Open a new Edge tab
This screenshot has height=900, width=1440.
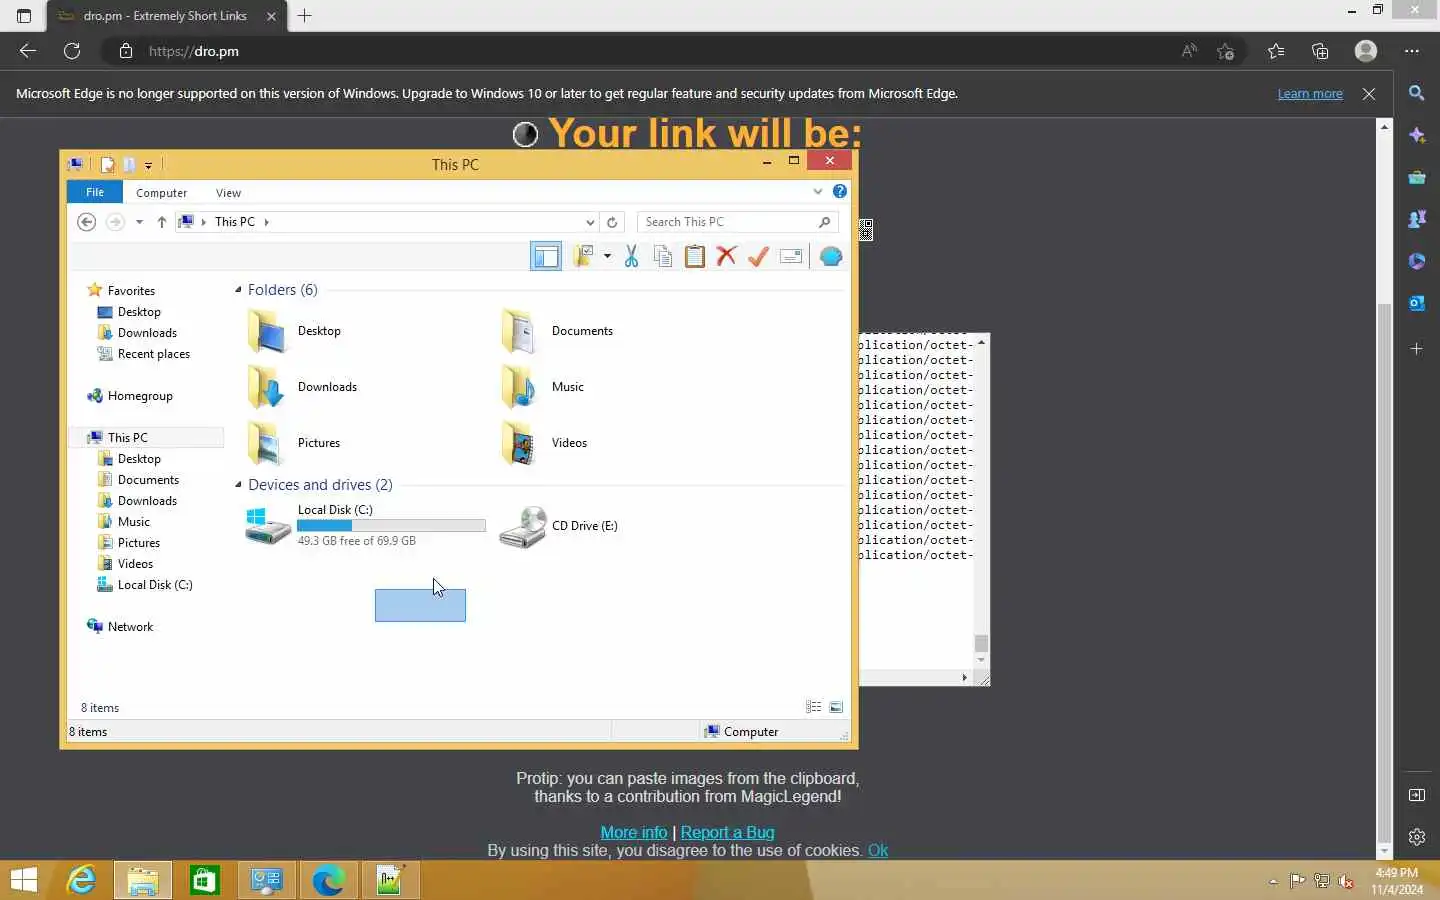305,16
